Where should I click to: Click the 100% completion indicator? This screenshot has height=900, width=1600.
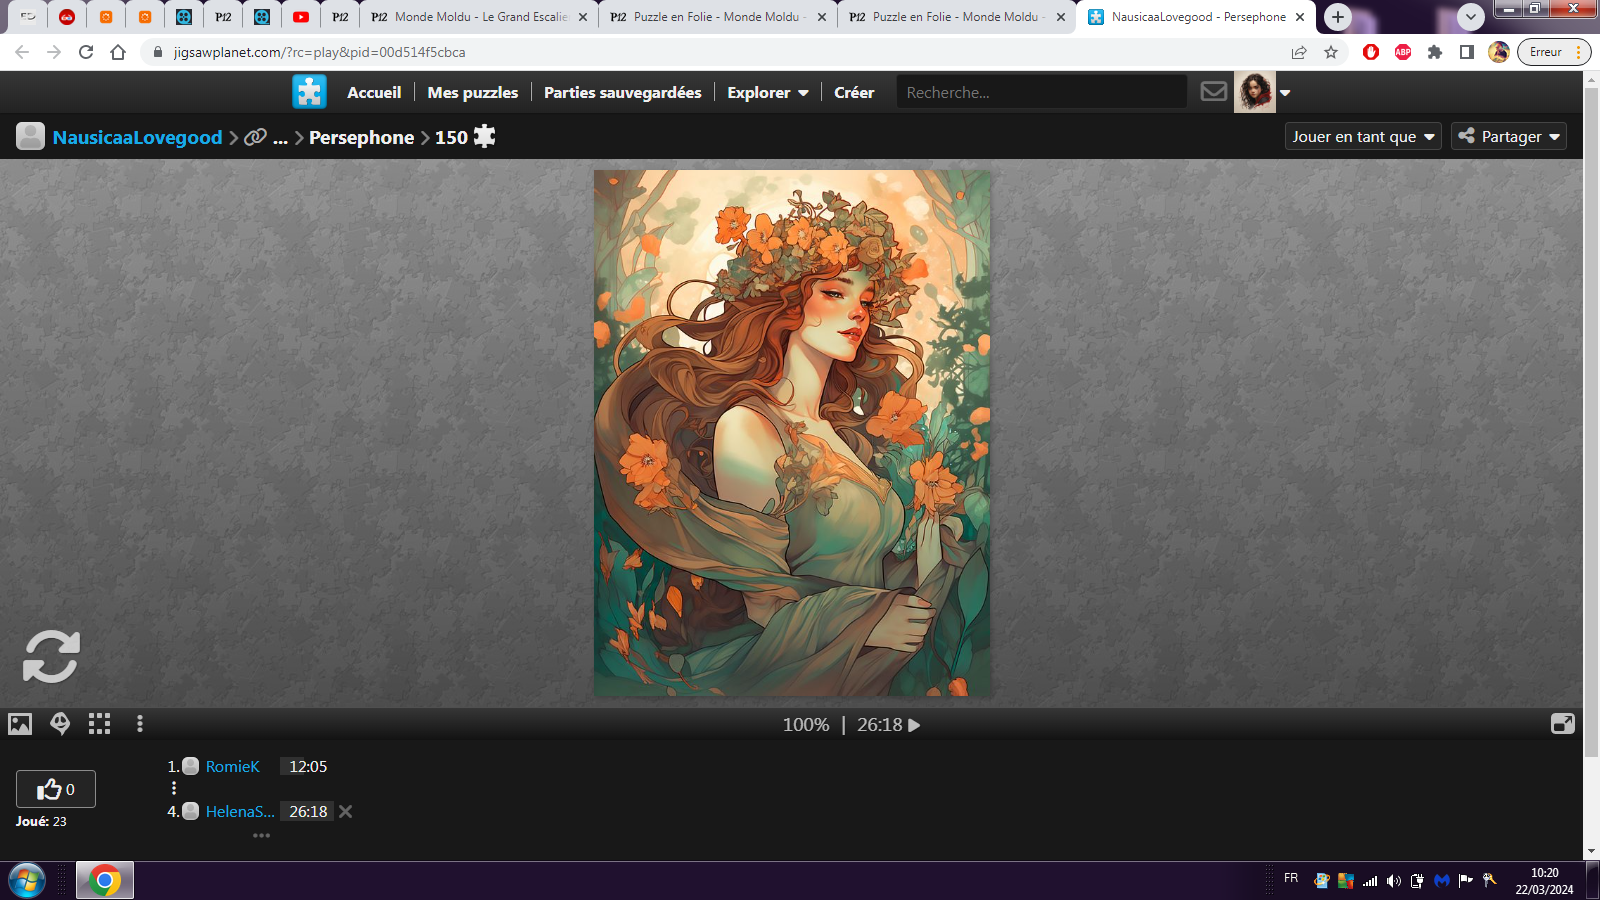(x=806, y=725)
